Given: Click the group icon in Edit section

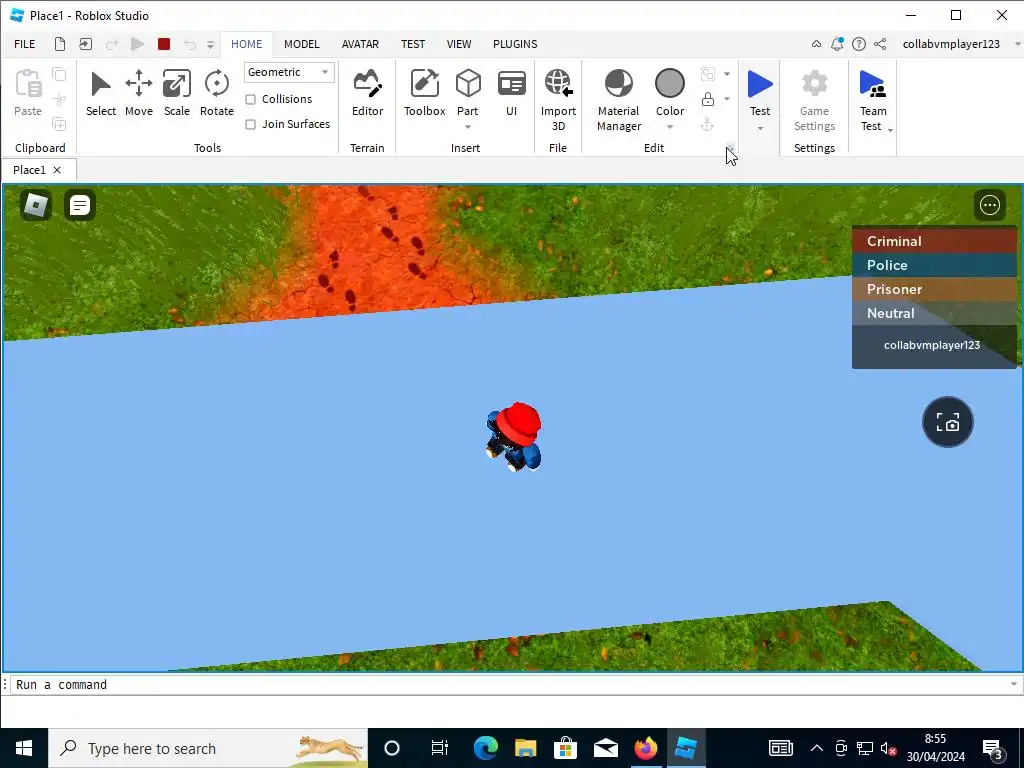Looking at the screenshot, I should click(x=707, y=74).
